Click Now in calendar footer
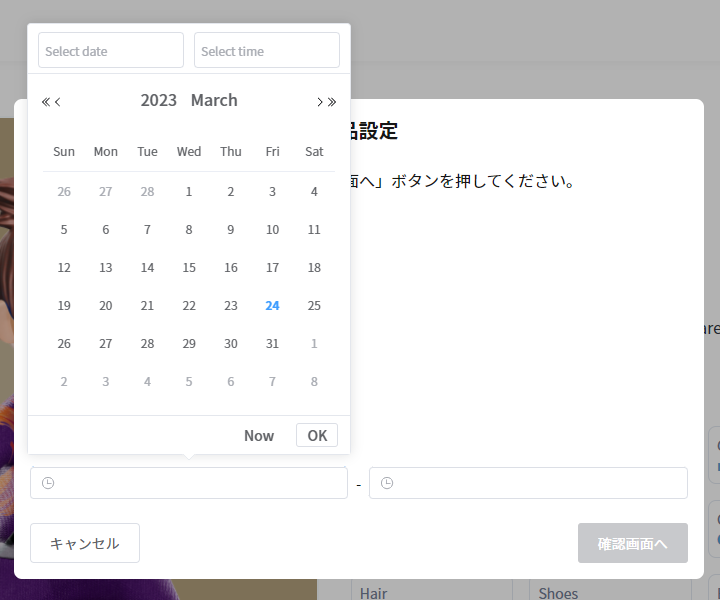The image size is (720, 600). pos(259,435)
